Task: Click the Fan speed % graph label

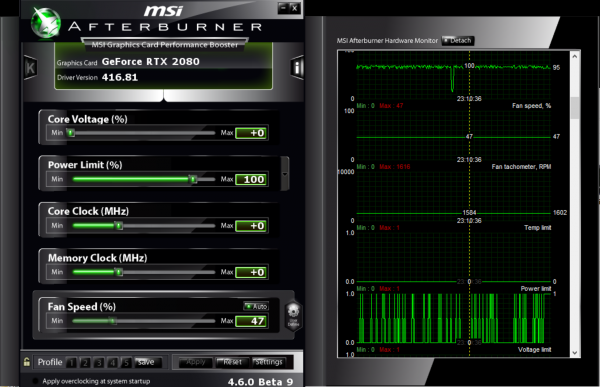Action: [532, 106]
